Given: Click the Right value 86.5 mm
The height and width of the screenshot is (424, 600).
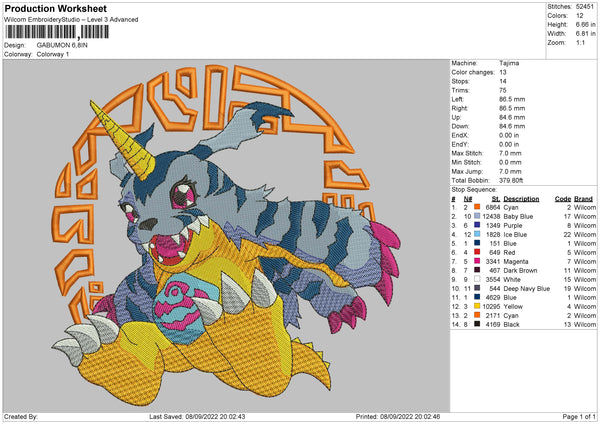Looking at the screenshot, I should coord(512,108).
